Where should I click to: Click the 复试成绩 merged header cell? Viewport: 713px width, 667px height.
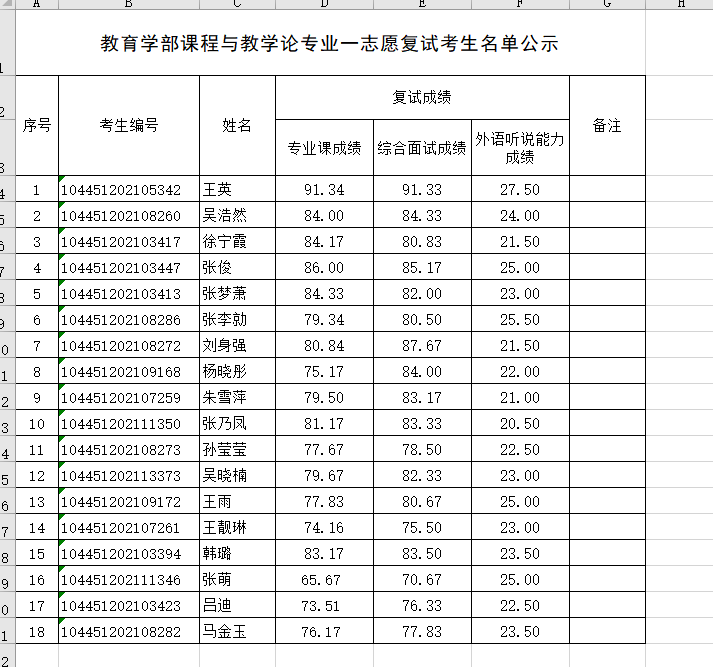(x=422, y=98)
